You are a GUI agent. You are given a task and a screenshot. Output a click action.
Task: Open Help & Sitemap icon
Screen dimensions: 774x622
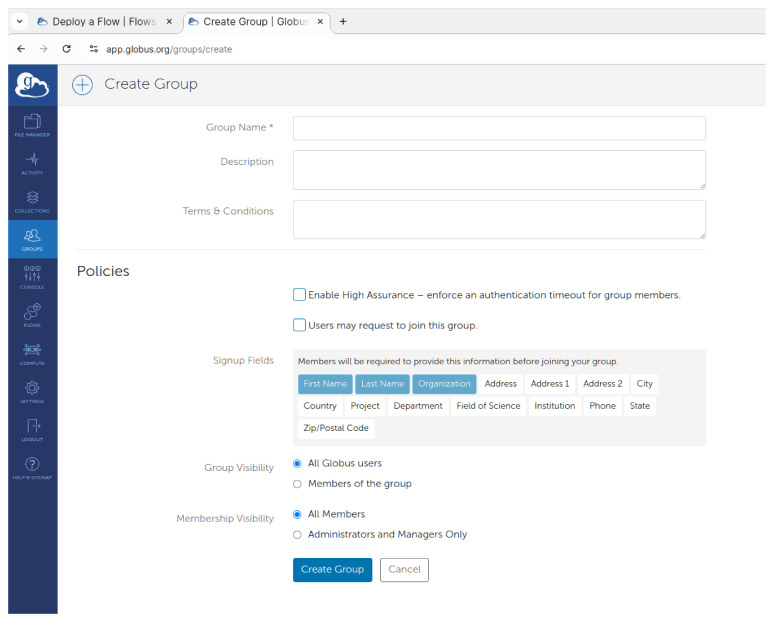(32, 467)
